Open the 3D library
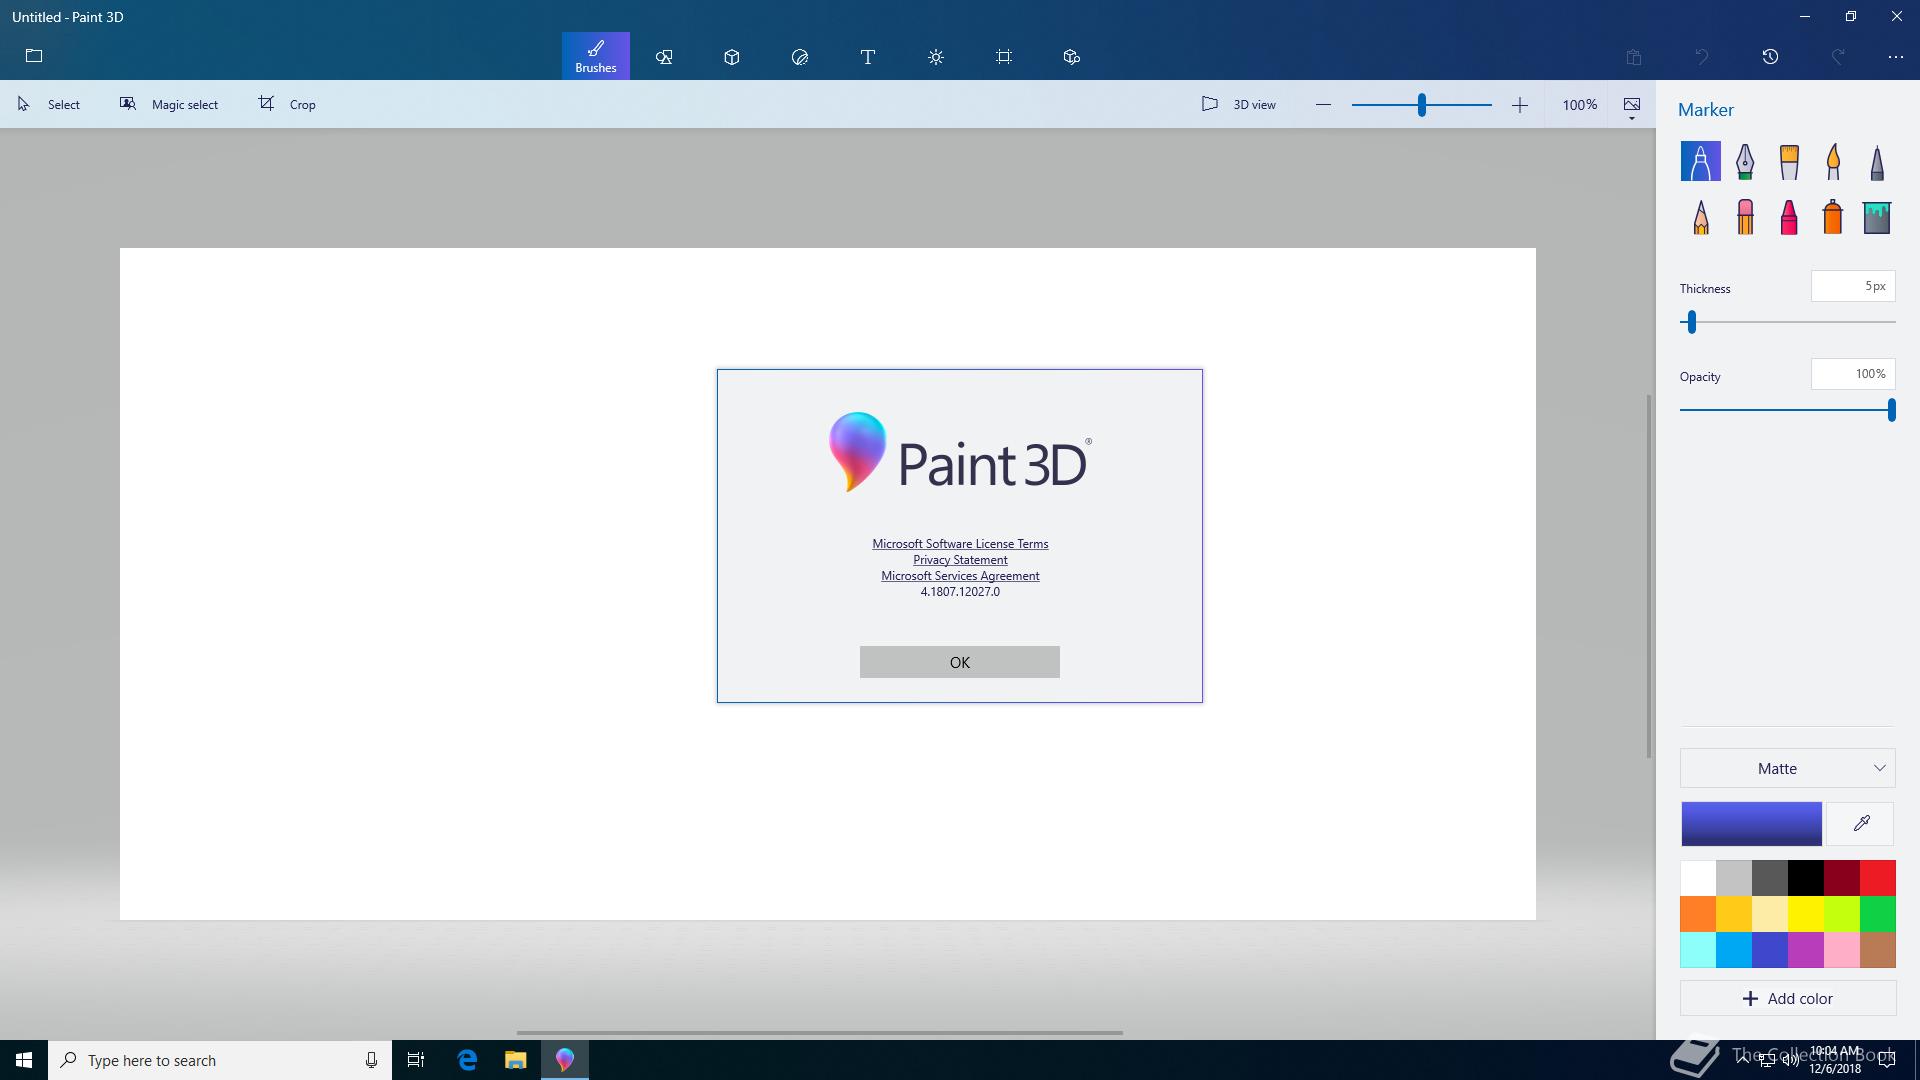This screenshot has width=1920, height=1080. (x=1072, y=57)
